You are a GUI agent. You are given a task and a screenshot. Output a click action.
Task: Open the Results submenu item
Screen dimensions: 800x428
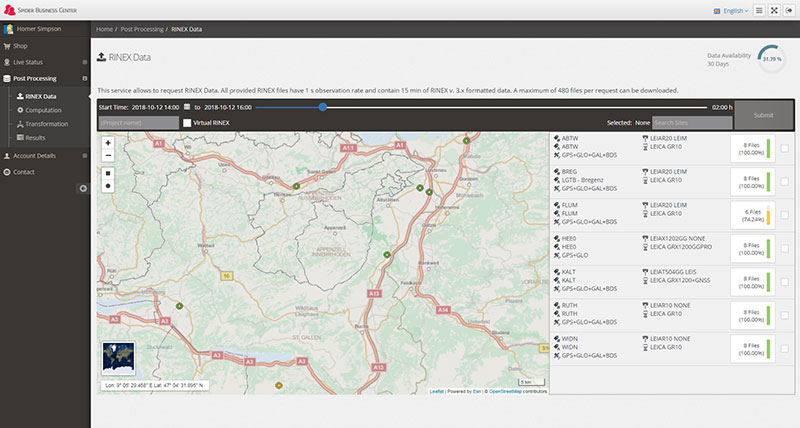35,138
